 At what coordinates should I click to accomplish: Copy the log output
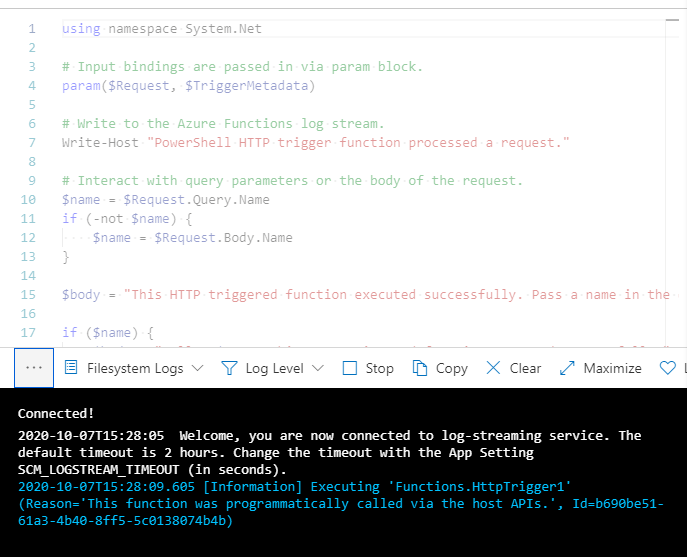(439, 368)
